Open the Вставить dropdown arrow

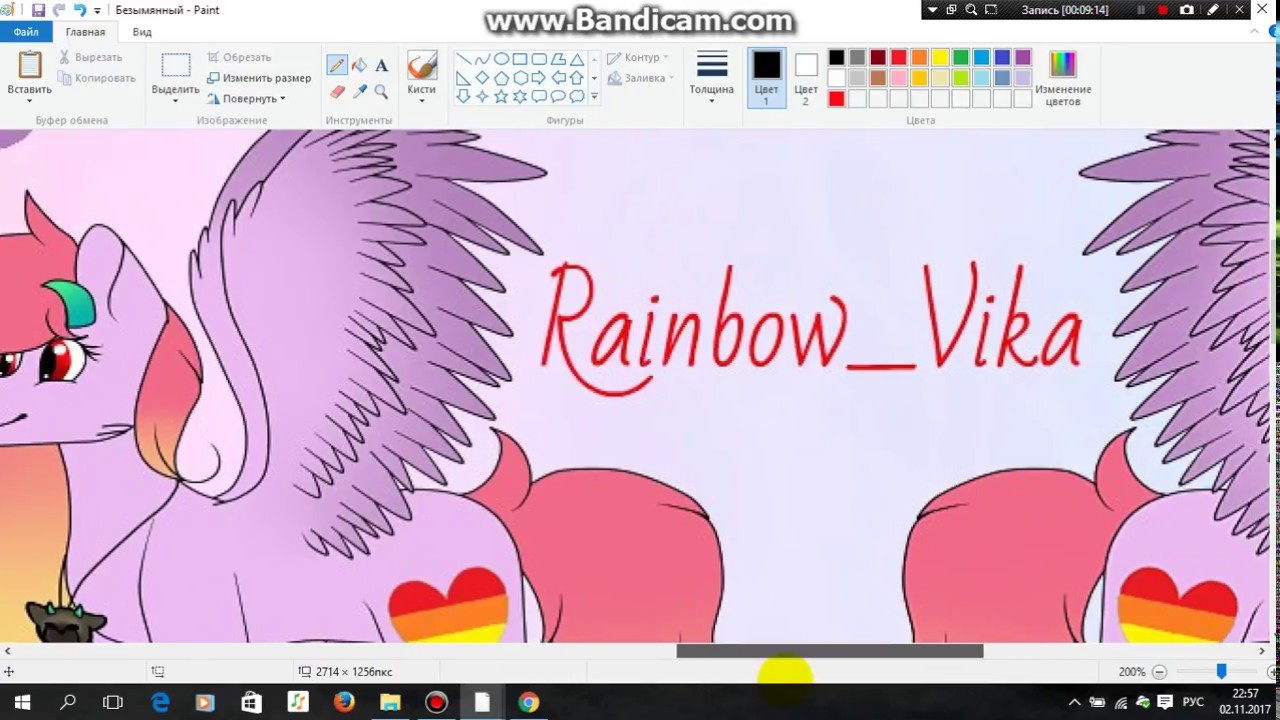click(x=30, y=100)
